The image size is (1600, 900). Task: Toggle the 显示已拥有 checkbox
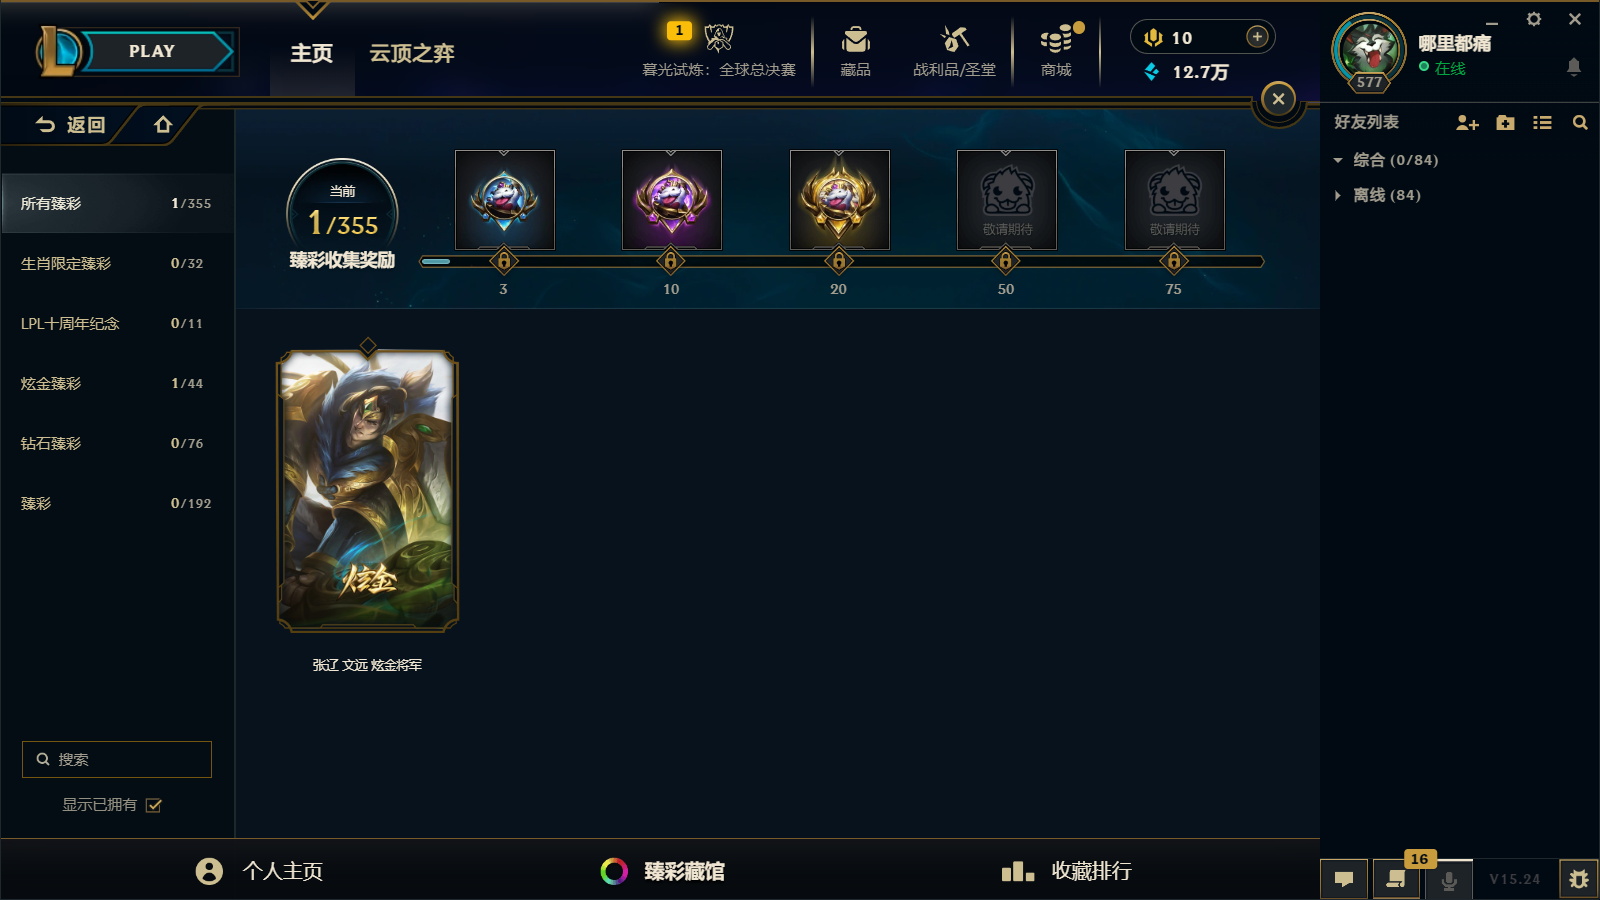[x=154, y=805]
